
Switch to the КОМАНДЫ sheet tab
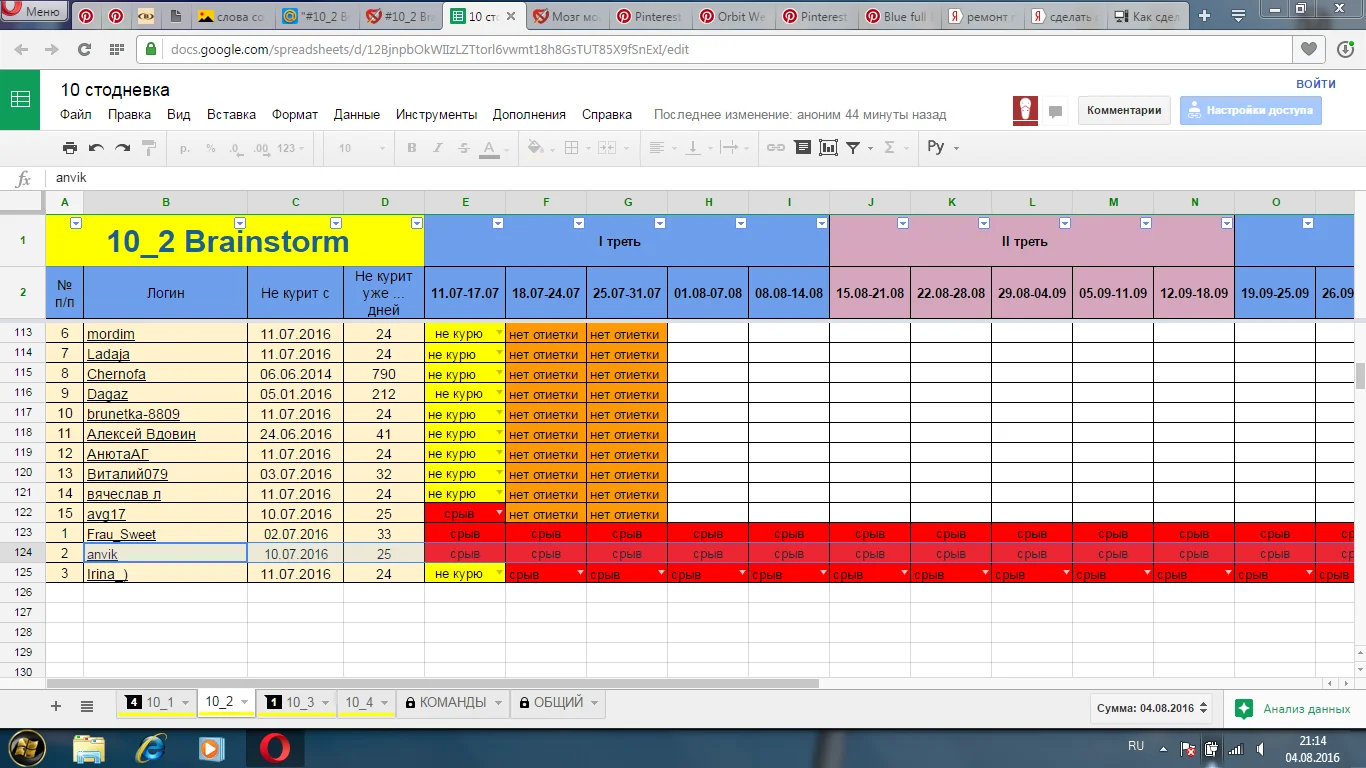[453, 703]
